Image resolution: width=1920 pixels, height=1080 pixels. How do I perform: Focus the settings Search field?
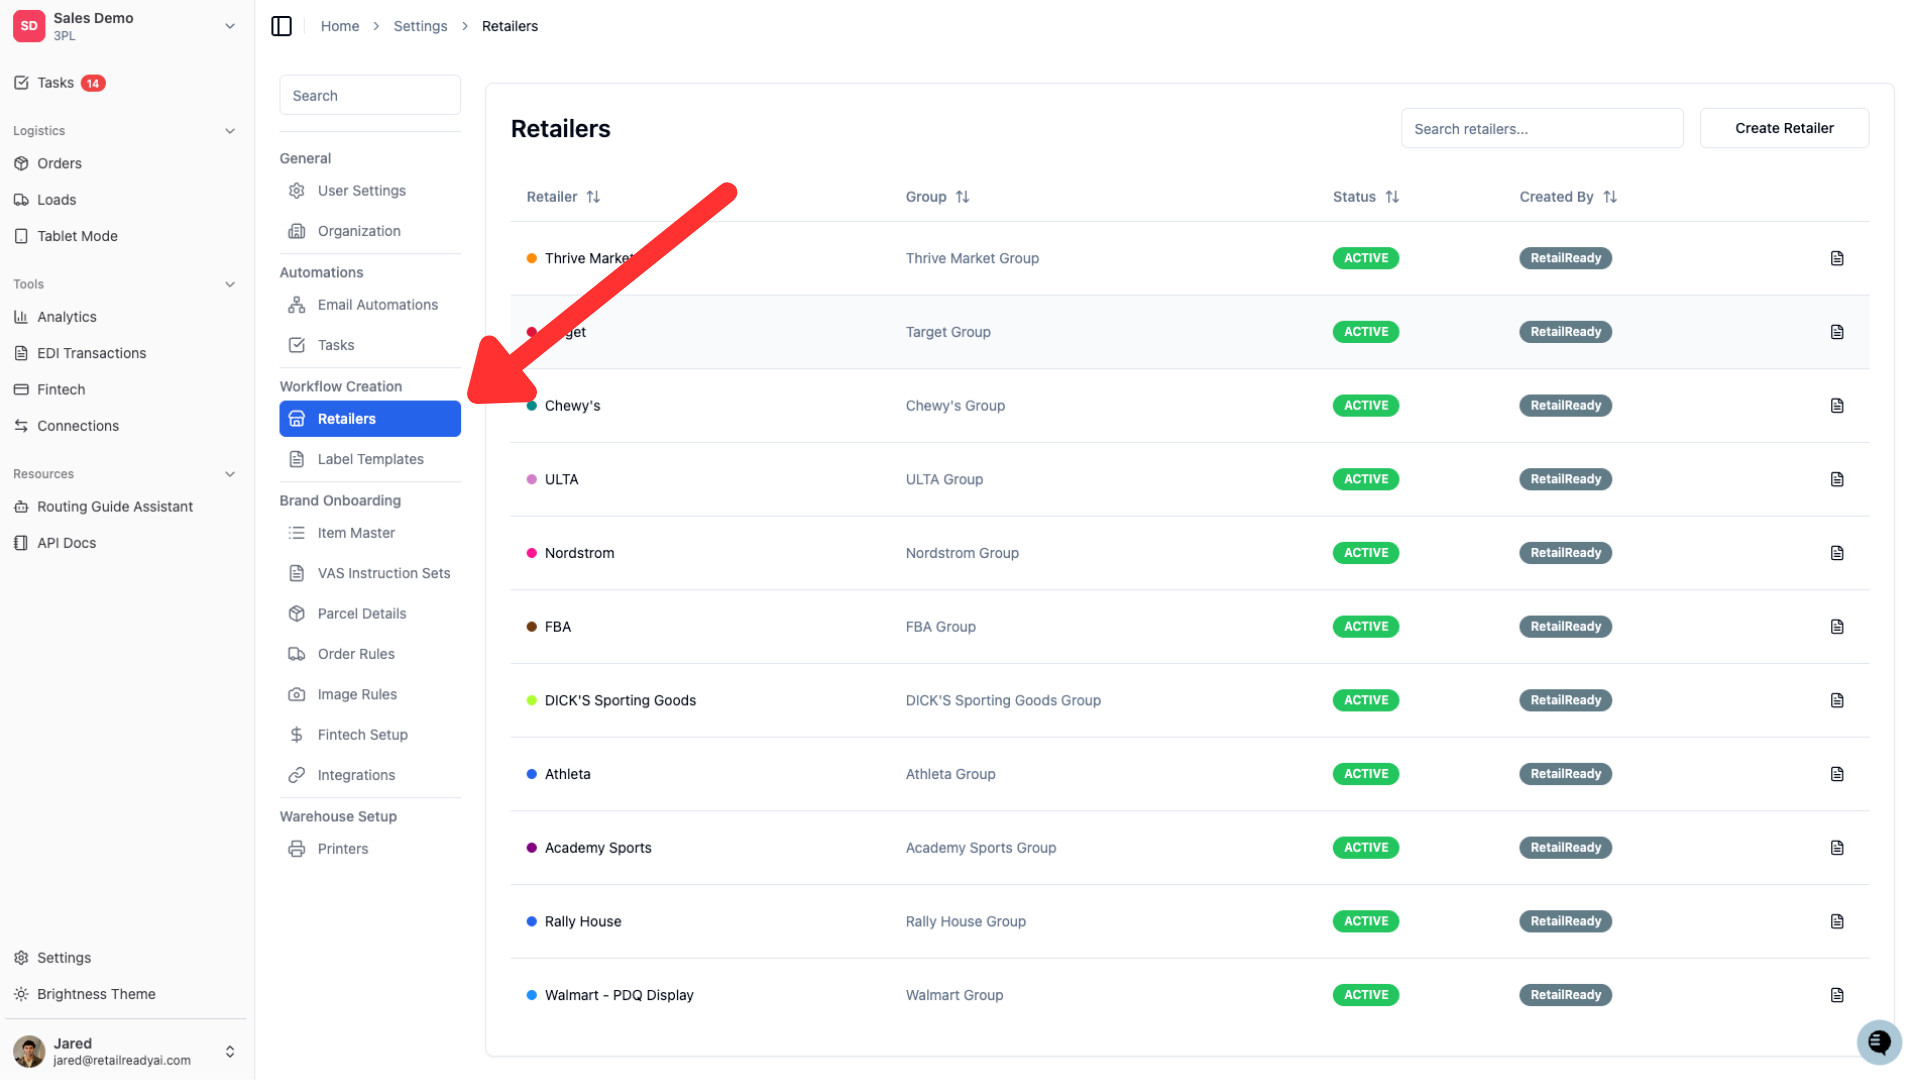tap(370, 95)
